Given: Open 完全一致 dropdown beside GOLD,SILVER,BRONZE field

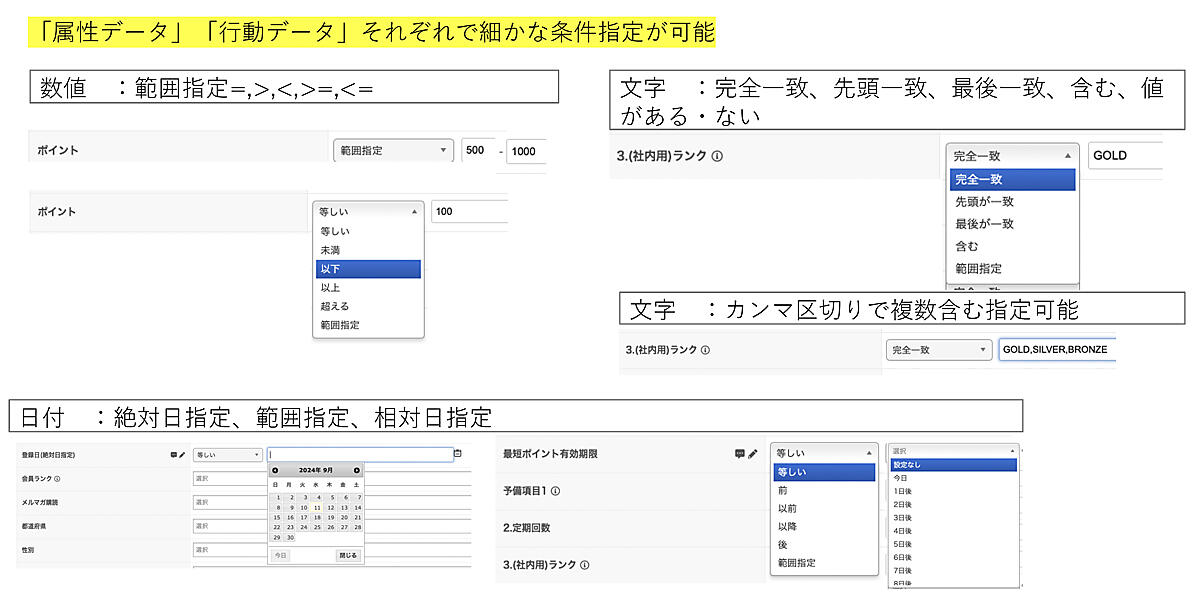Looking at the screenshot, I should [x=938, y=350].
